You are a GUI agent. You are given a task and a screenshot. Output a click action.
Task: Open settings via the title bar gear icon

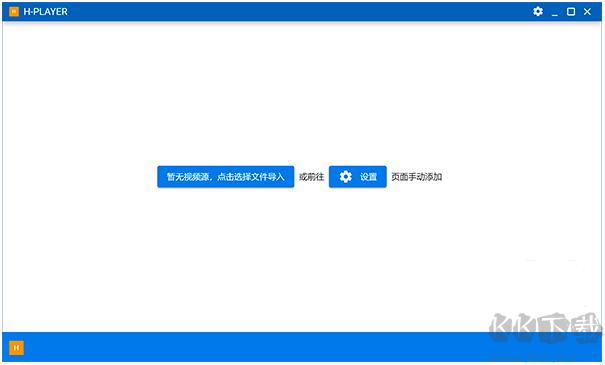tap(538, 12)
